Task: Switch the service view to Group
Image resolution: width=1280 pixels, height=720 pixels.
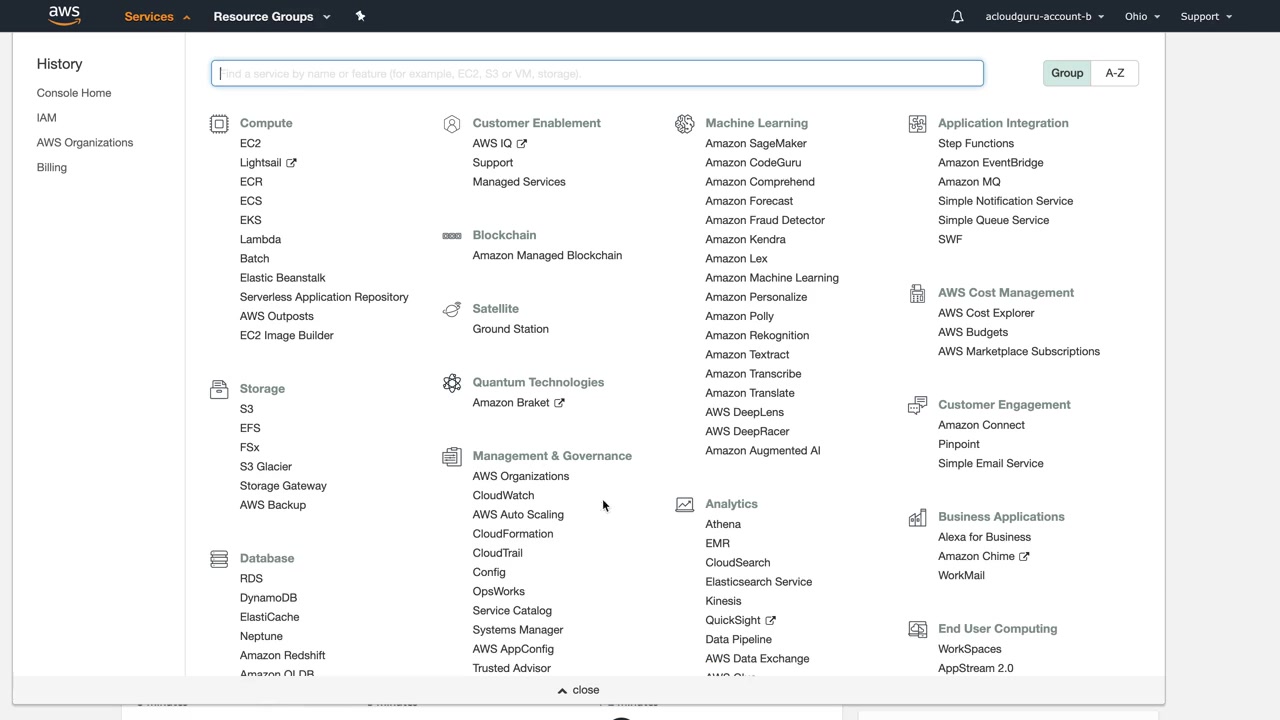Action: [x=1067, y=73]
